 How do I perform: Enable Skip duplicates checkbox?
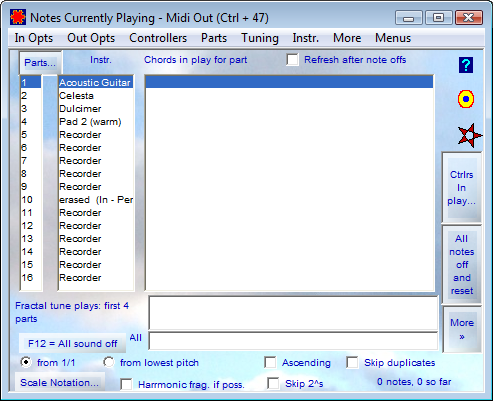click(x=352, y=362)
